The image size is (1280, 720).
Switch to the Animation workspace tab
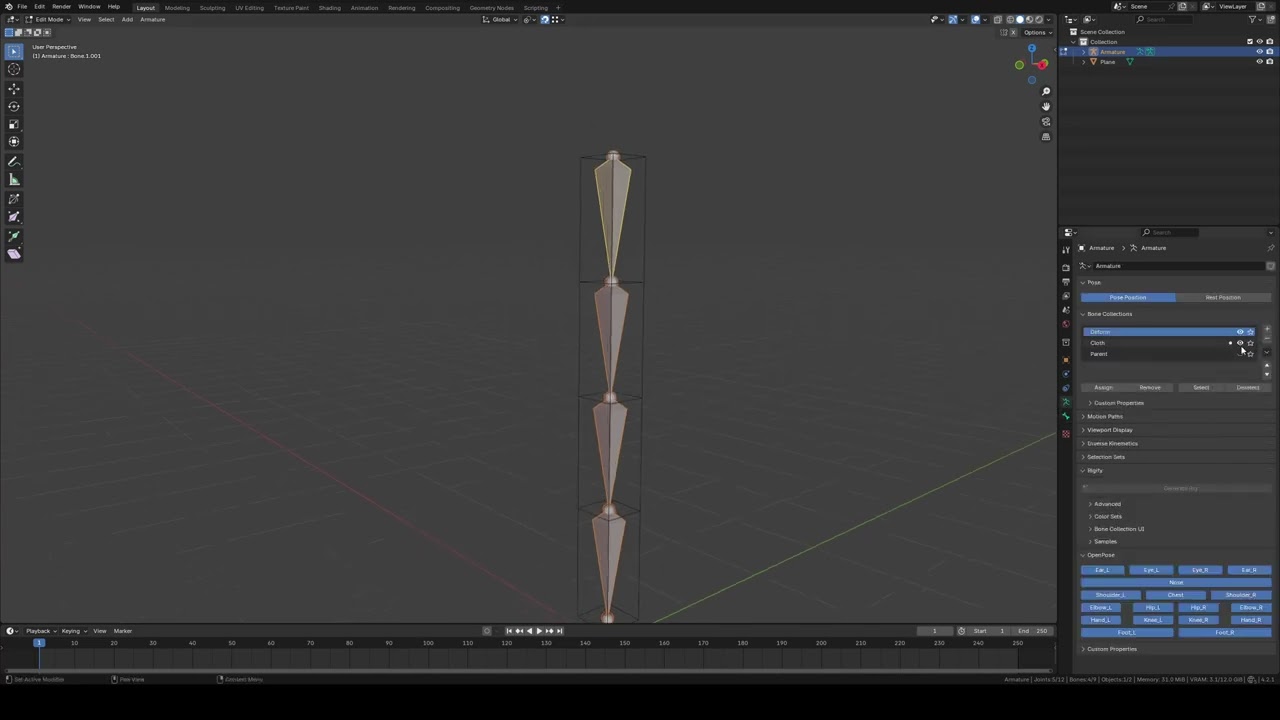pyautogui.click(x=364, y=8)
